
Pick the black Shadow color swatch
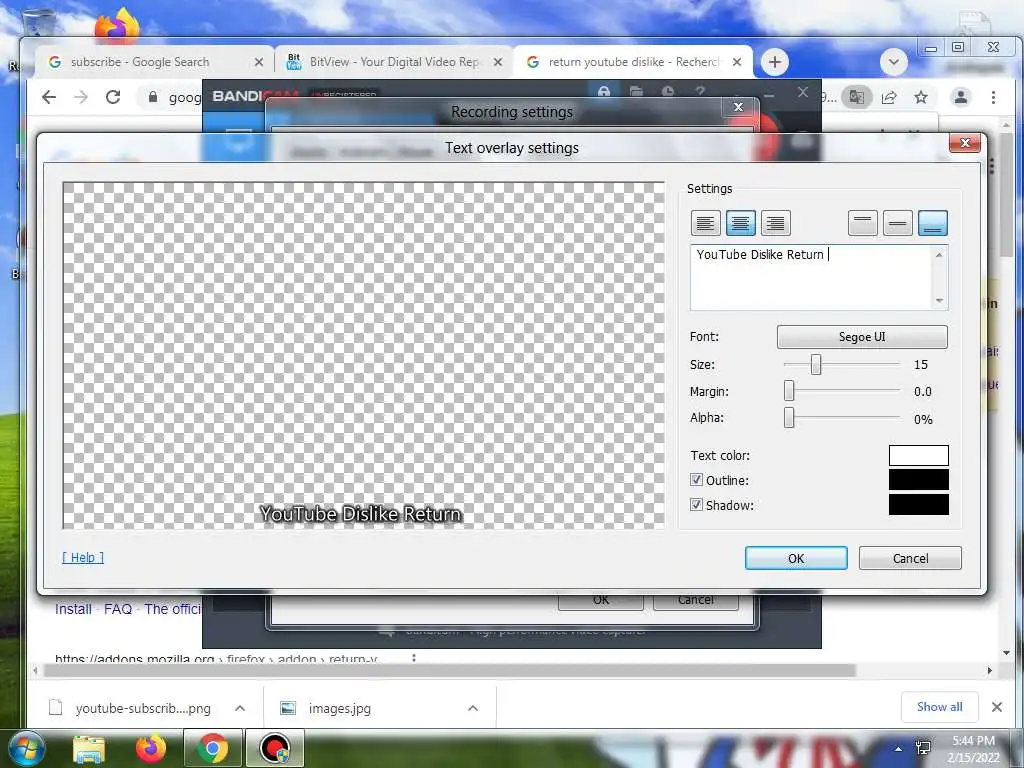click(x=918, y=505)
